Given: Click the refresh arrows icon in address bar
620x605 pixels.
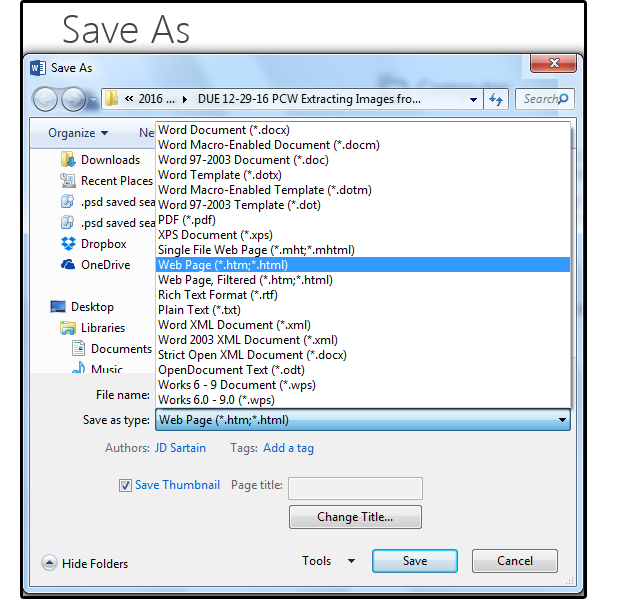Looking at the screenshot, I should [x=496, y=99].
